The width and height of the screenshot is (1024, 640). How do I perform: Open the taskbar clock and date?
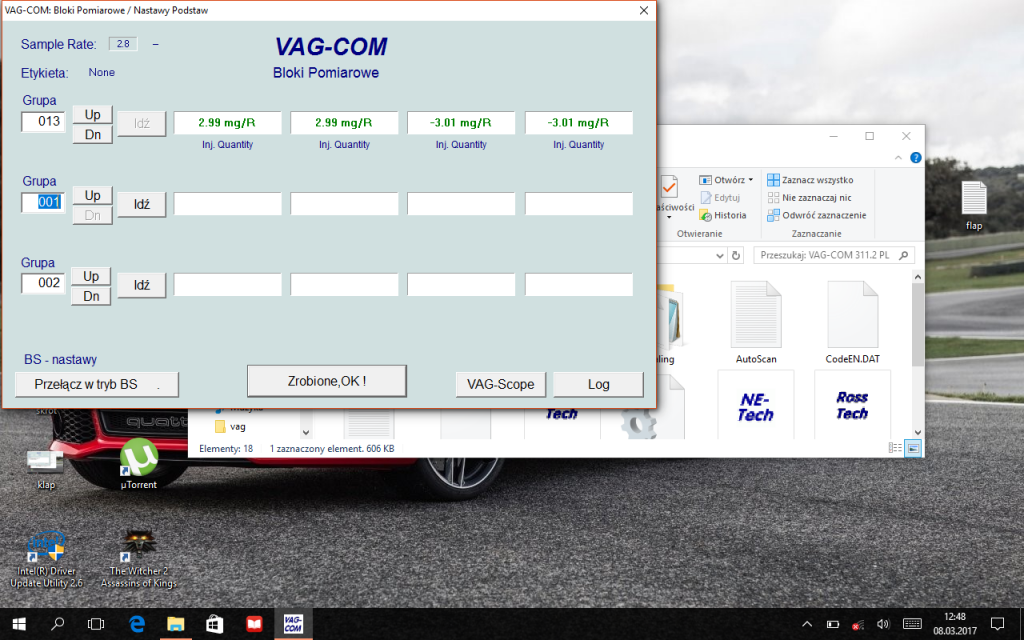(x=954, y=624)
